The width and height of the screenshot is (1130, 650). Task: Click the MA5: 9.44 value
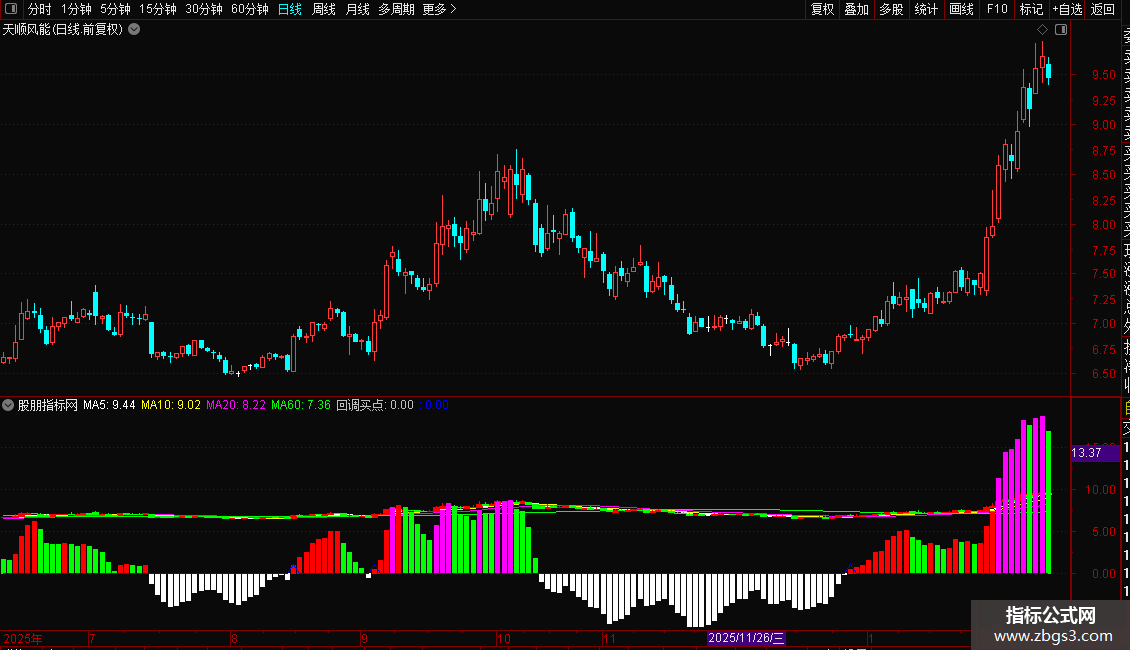(x=109, y=405)
